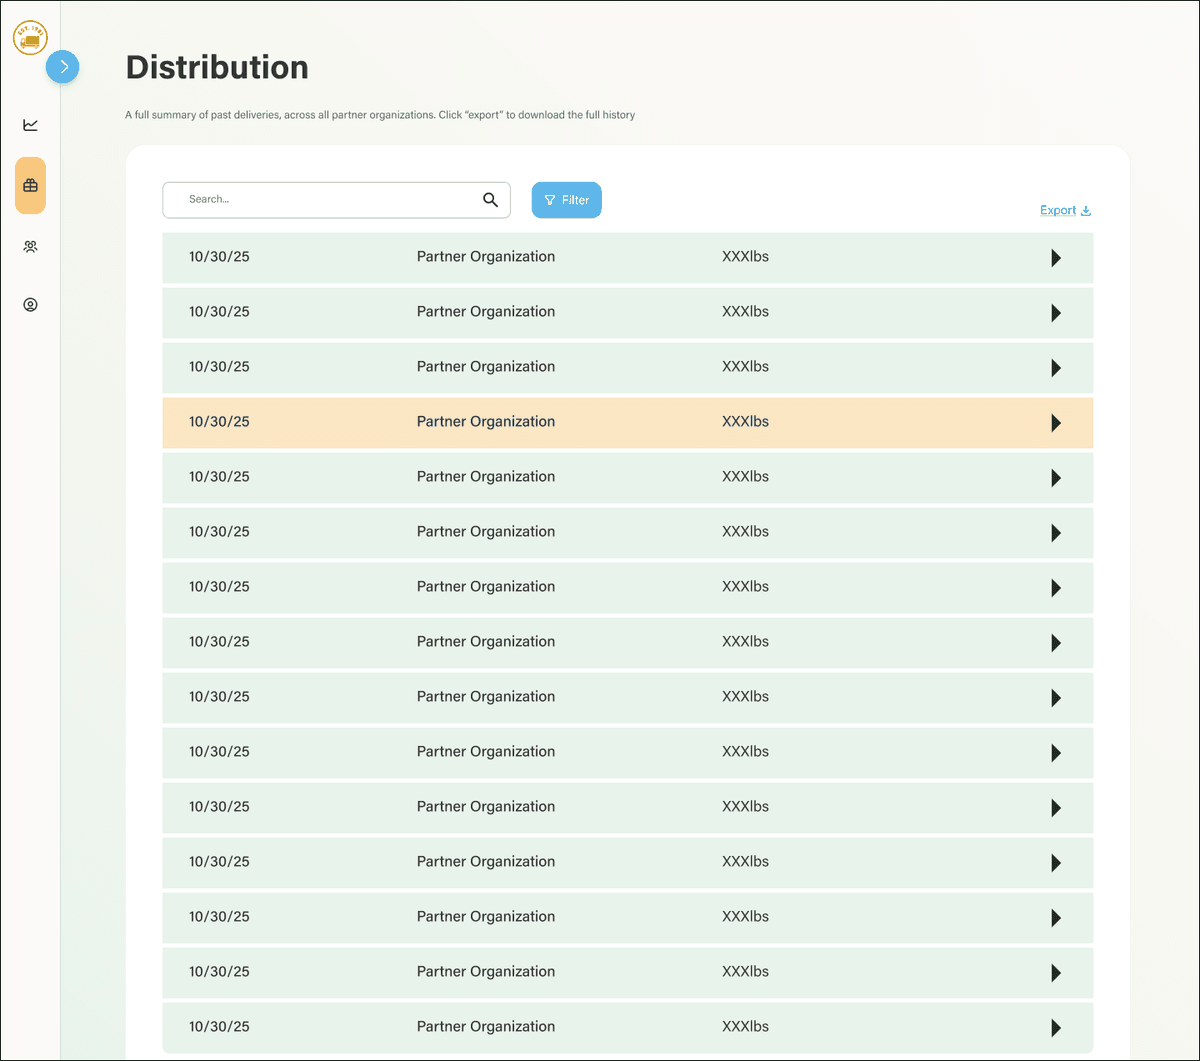Image resolution: width=1200 pixels, height=1061 pixels.
Task: Open the Filter button
Action: coord(566,200)
